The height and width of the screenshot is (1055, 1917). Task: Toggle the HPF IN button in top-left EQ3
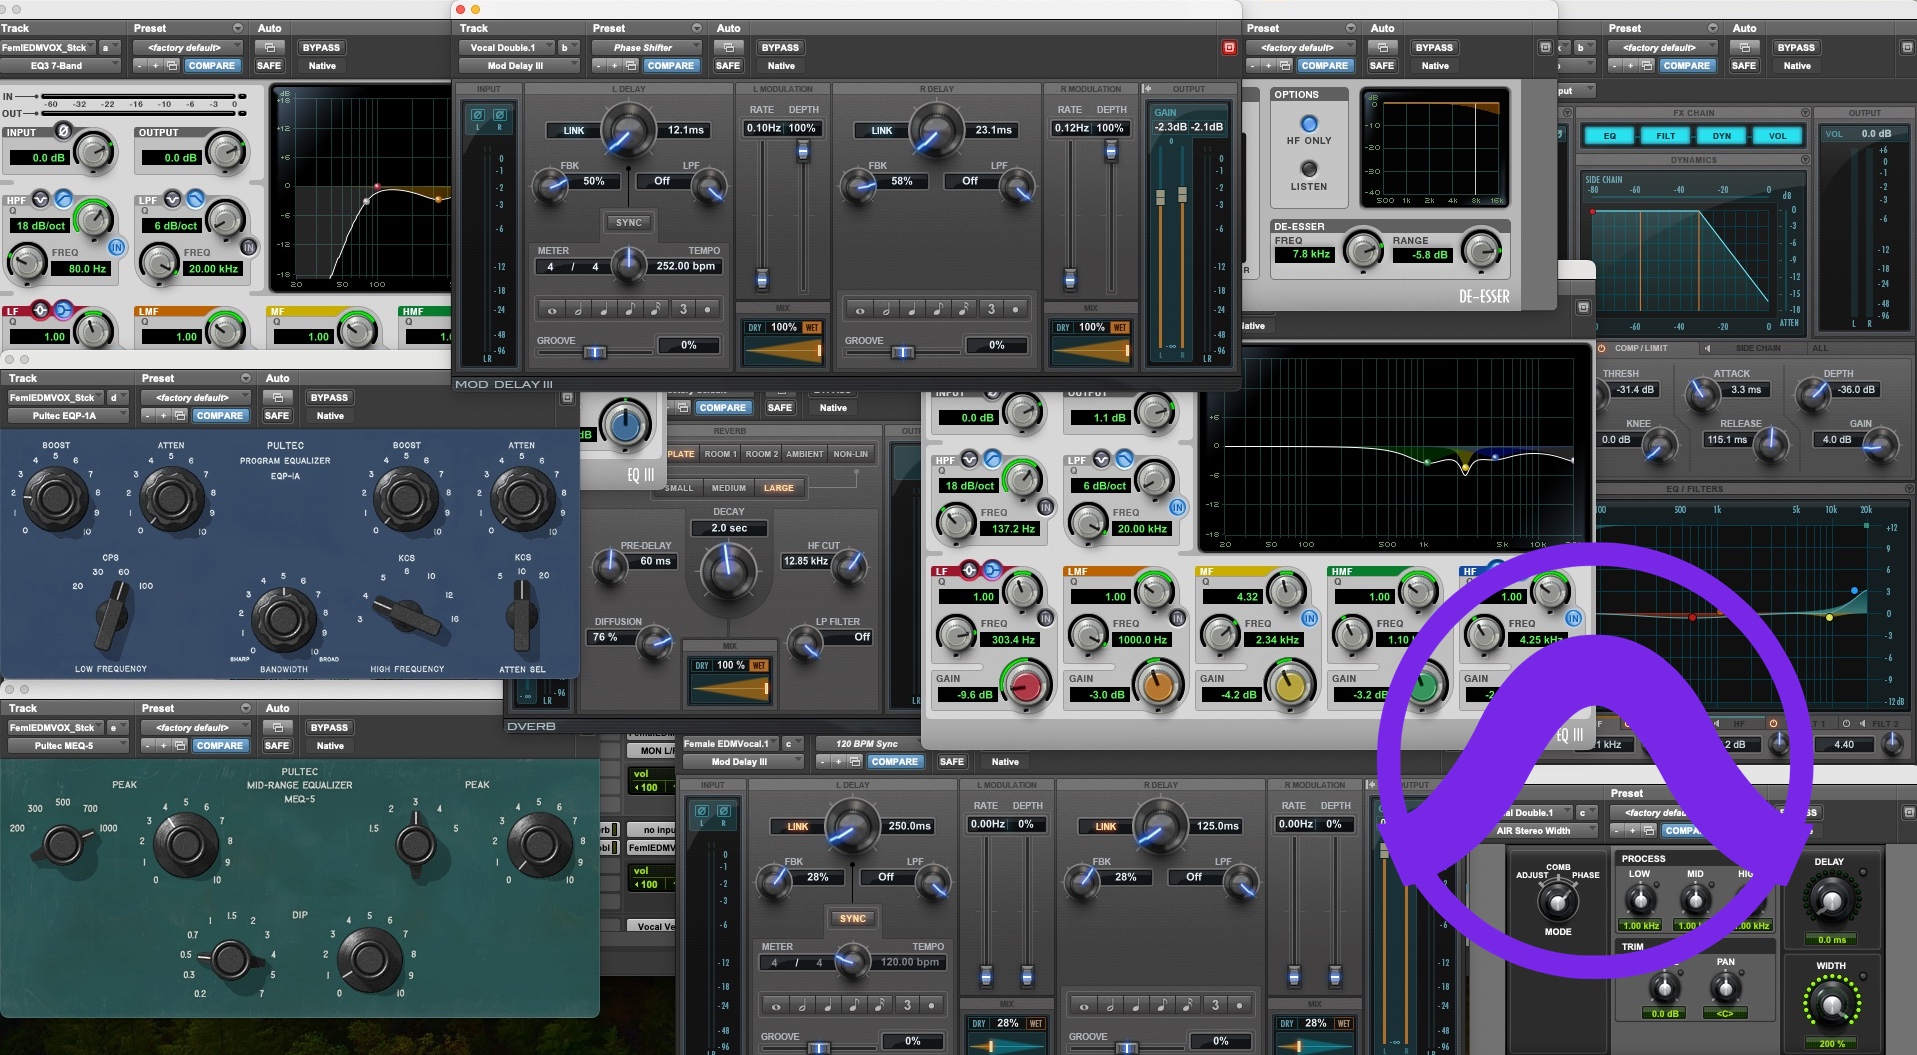[x=117, y=247]
